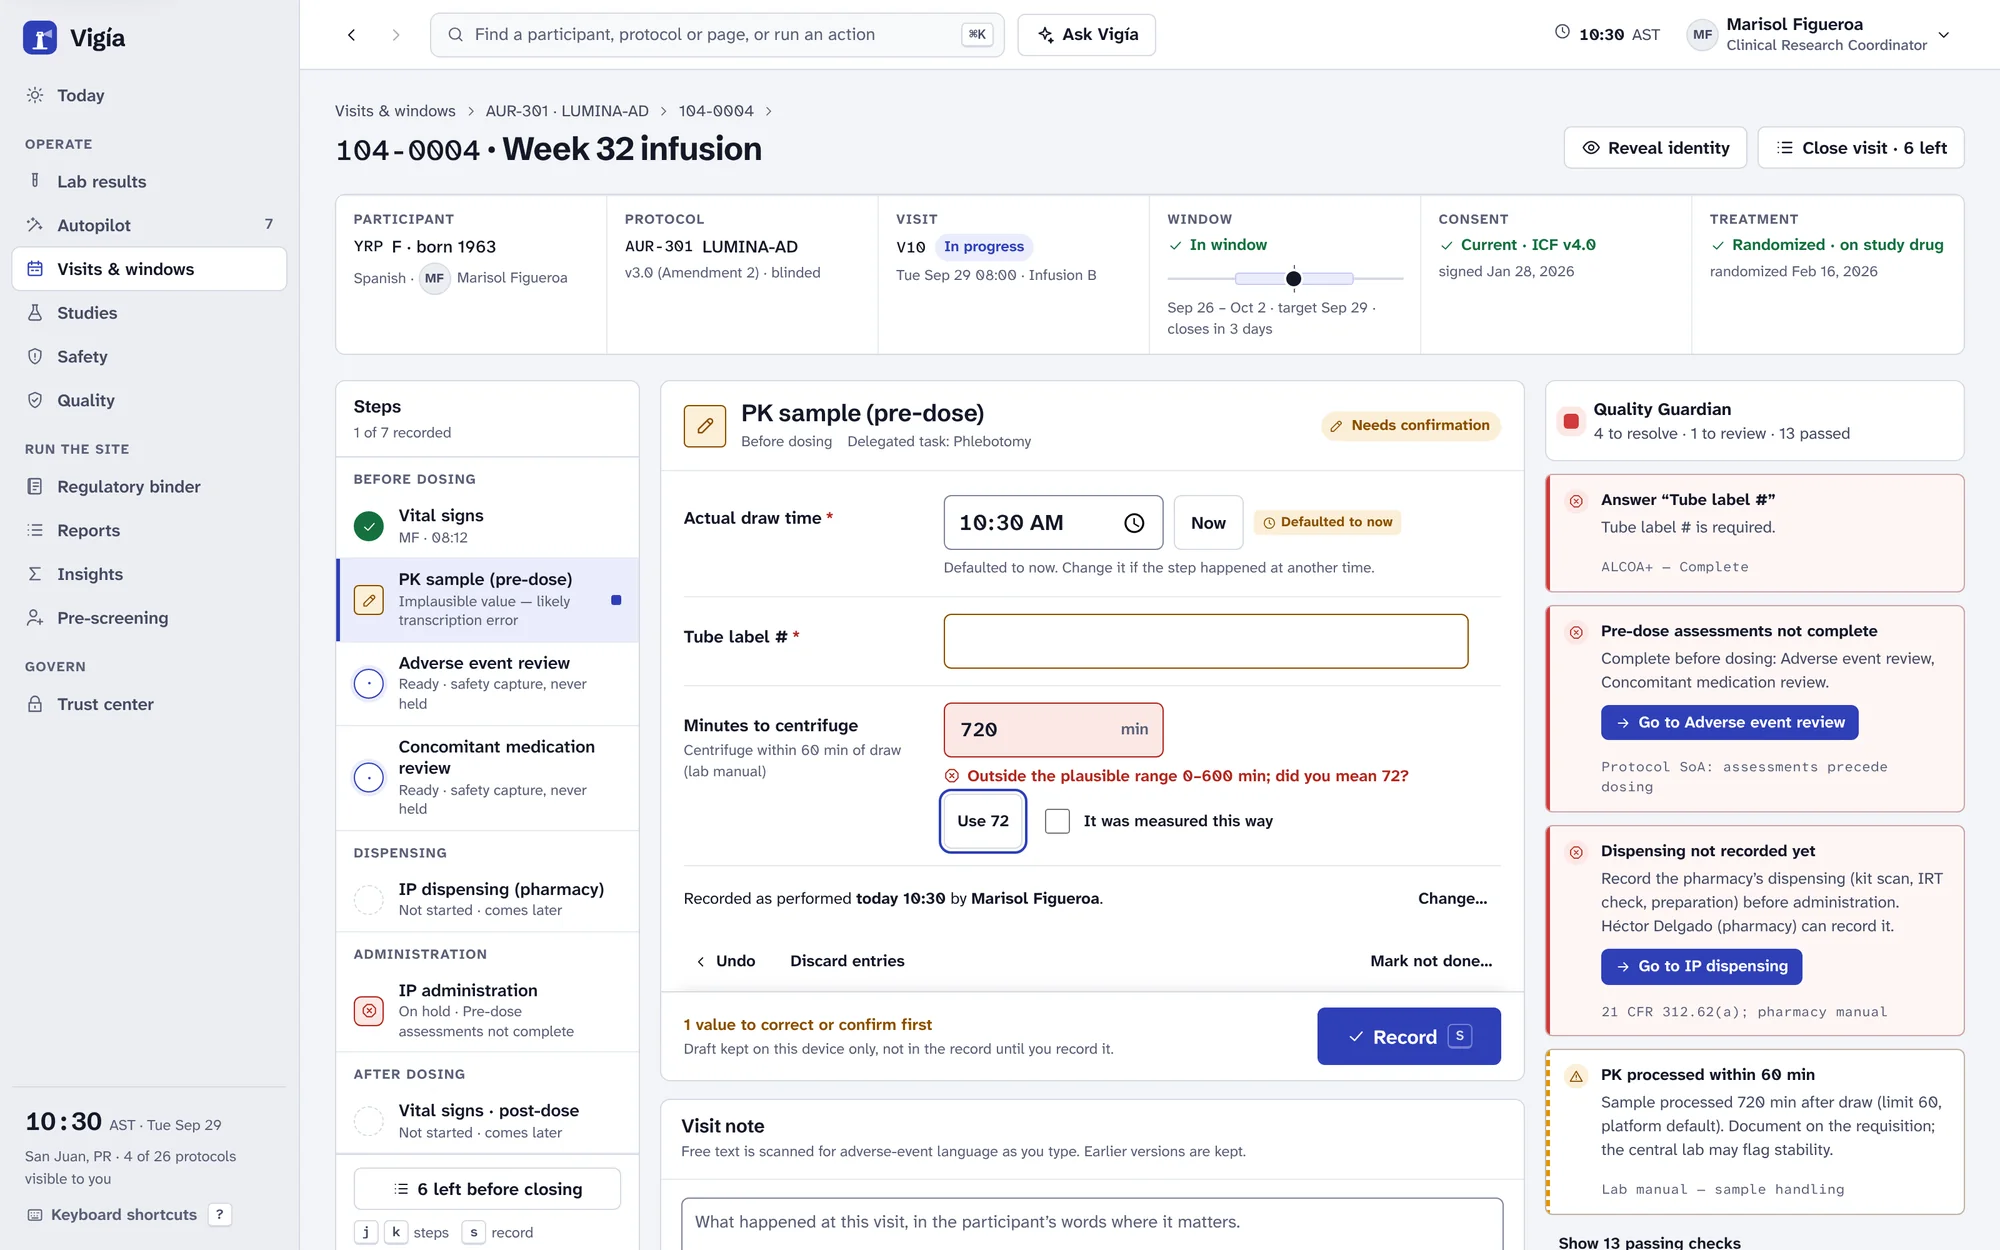
Task: Open Autopilot in the sidebar
Action: (x=149, y=225)
